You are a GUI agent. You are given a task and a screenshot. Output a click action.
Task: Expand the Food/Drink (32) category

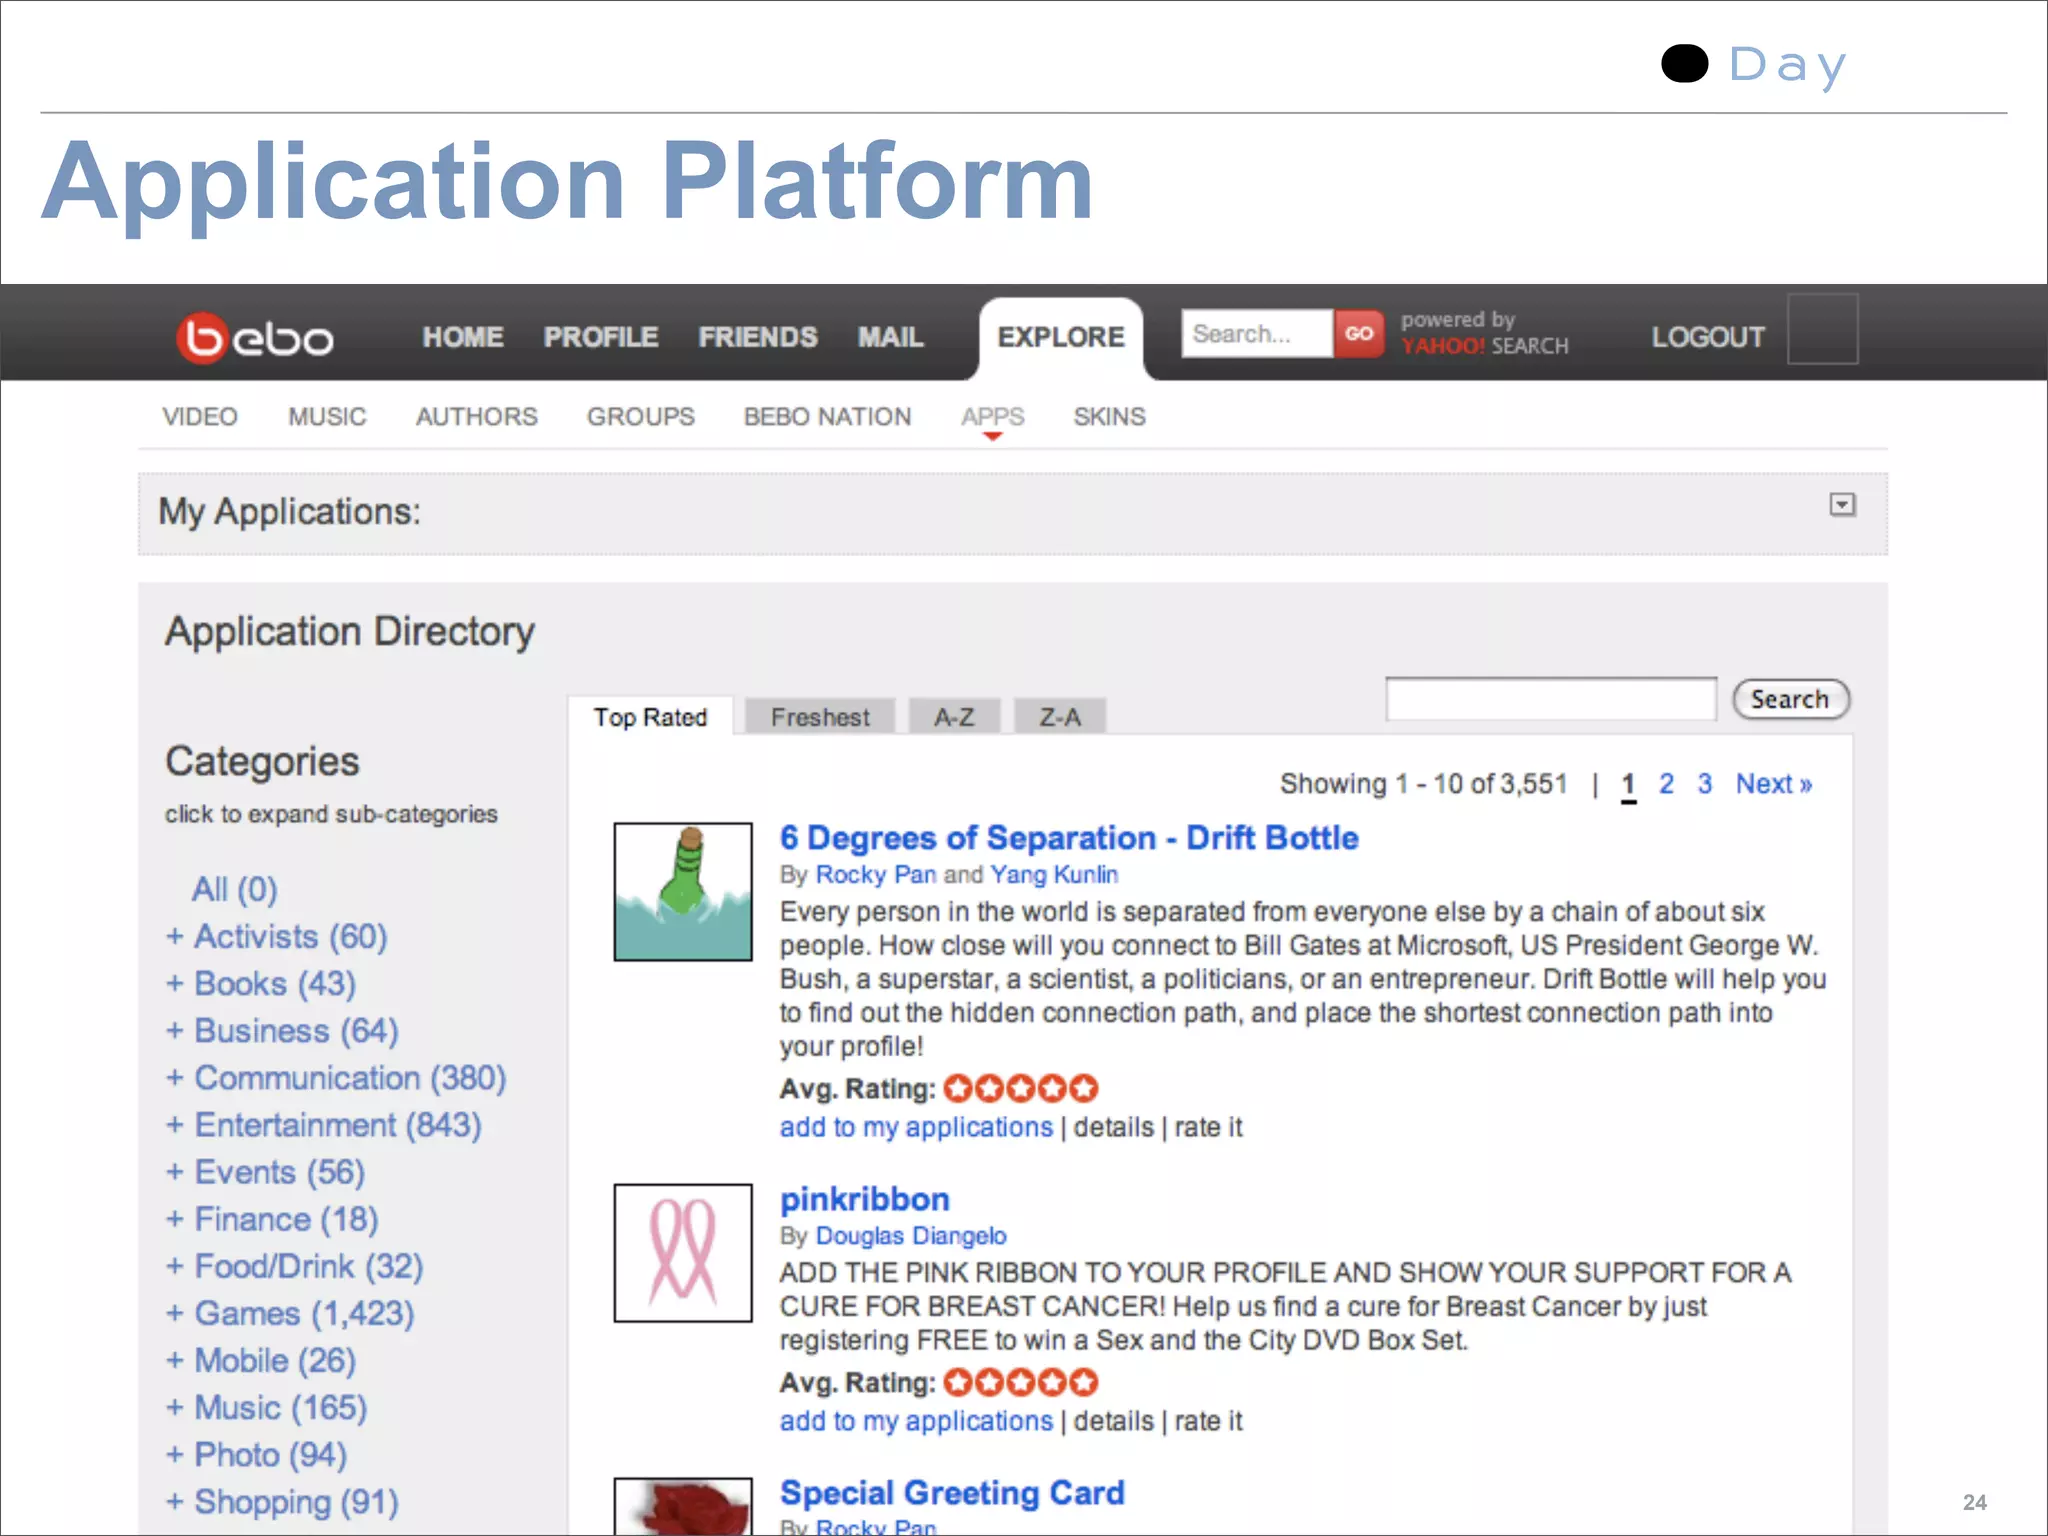(x=295, y=1266)
